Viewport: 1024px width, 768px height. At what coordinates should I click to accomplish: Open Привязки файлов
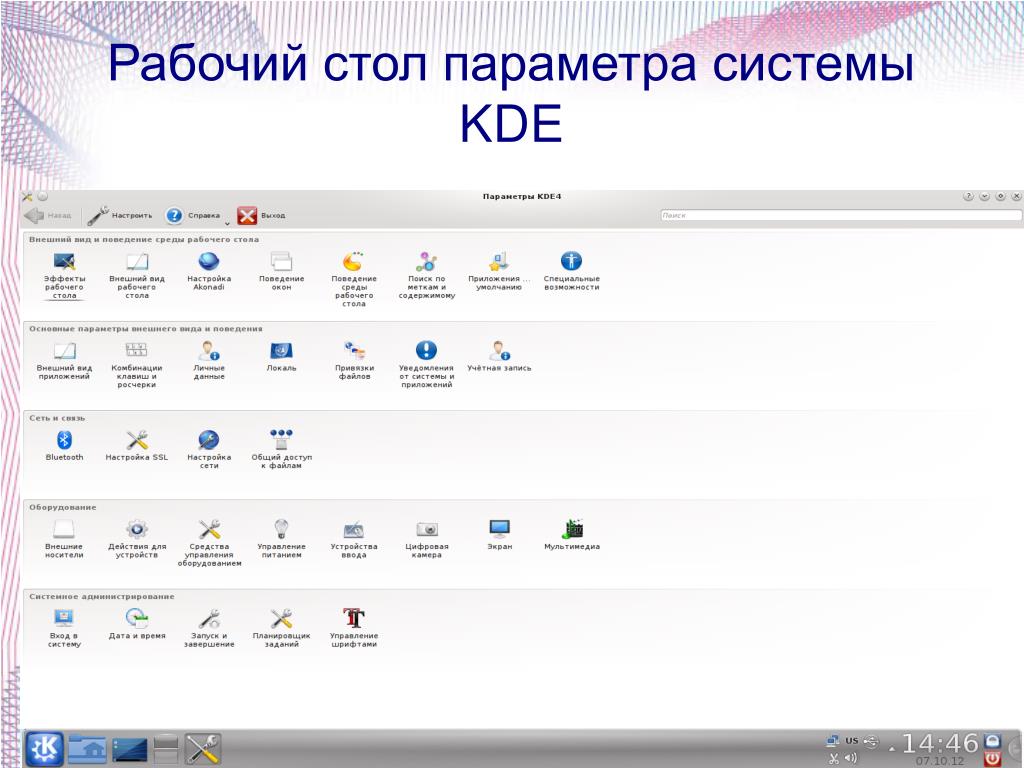pyautogui.click(x=354, y=361)
